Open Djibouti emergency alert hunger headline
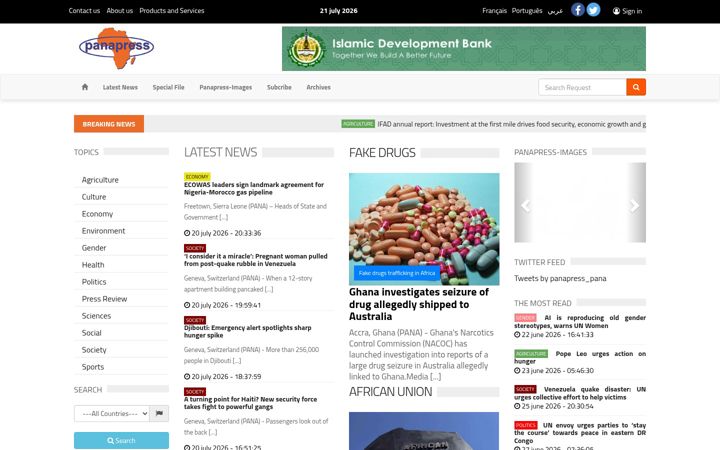The width and height of the screenshot is (720, 450). coord(248,332)
